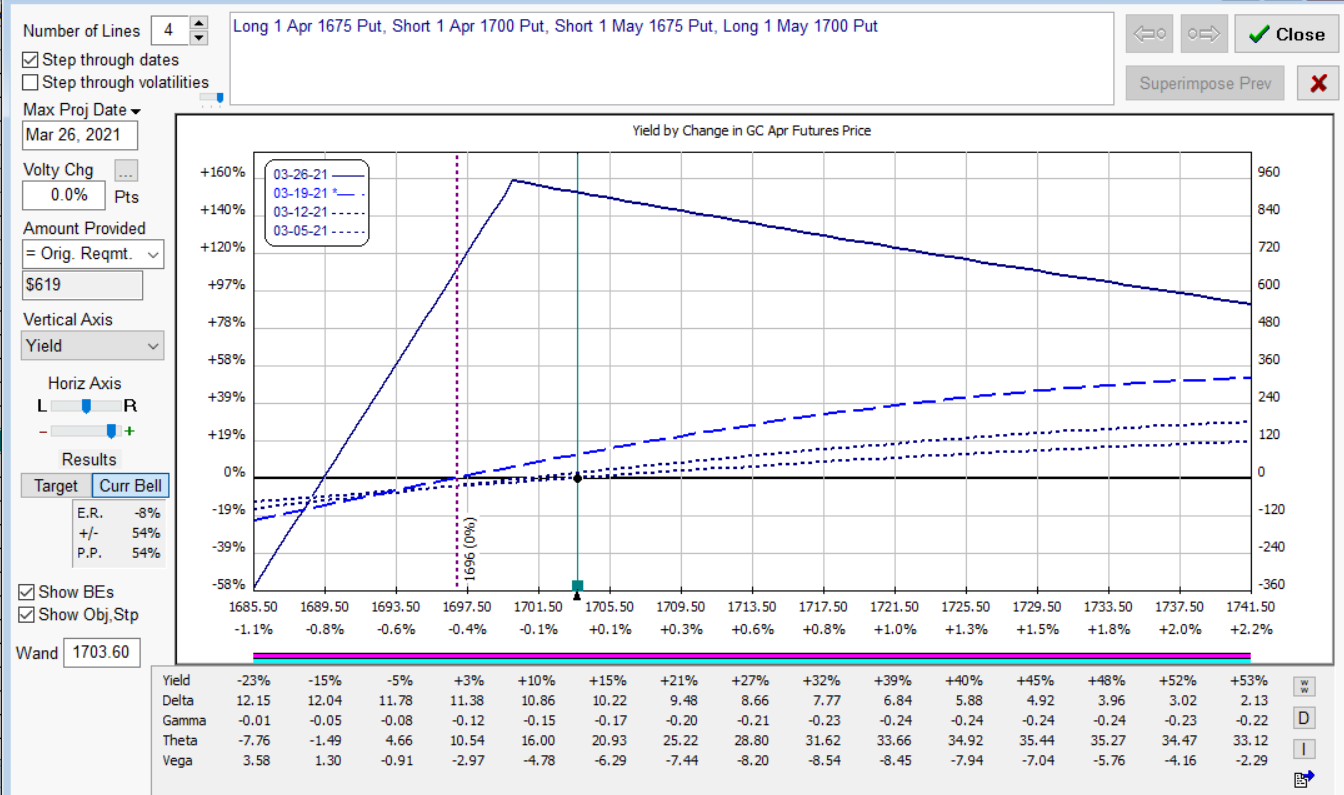Click the '960' right axis label
Viewport: 1344px width, 795px height.
(1268, 172)
